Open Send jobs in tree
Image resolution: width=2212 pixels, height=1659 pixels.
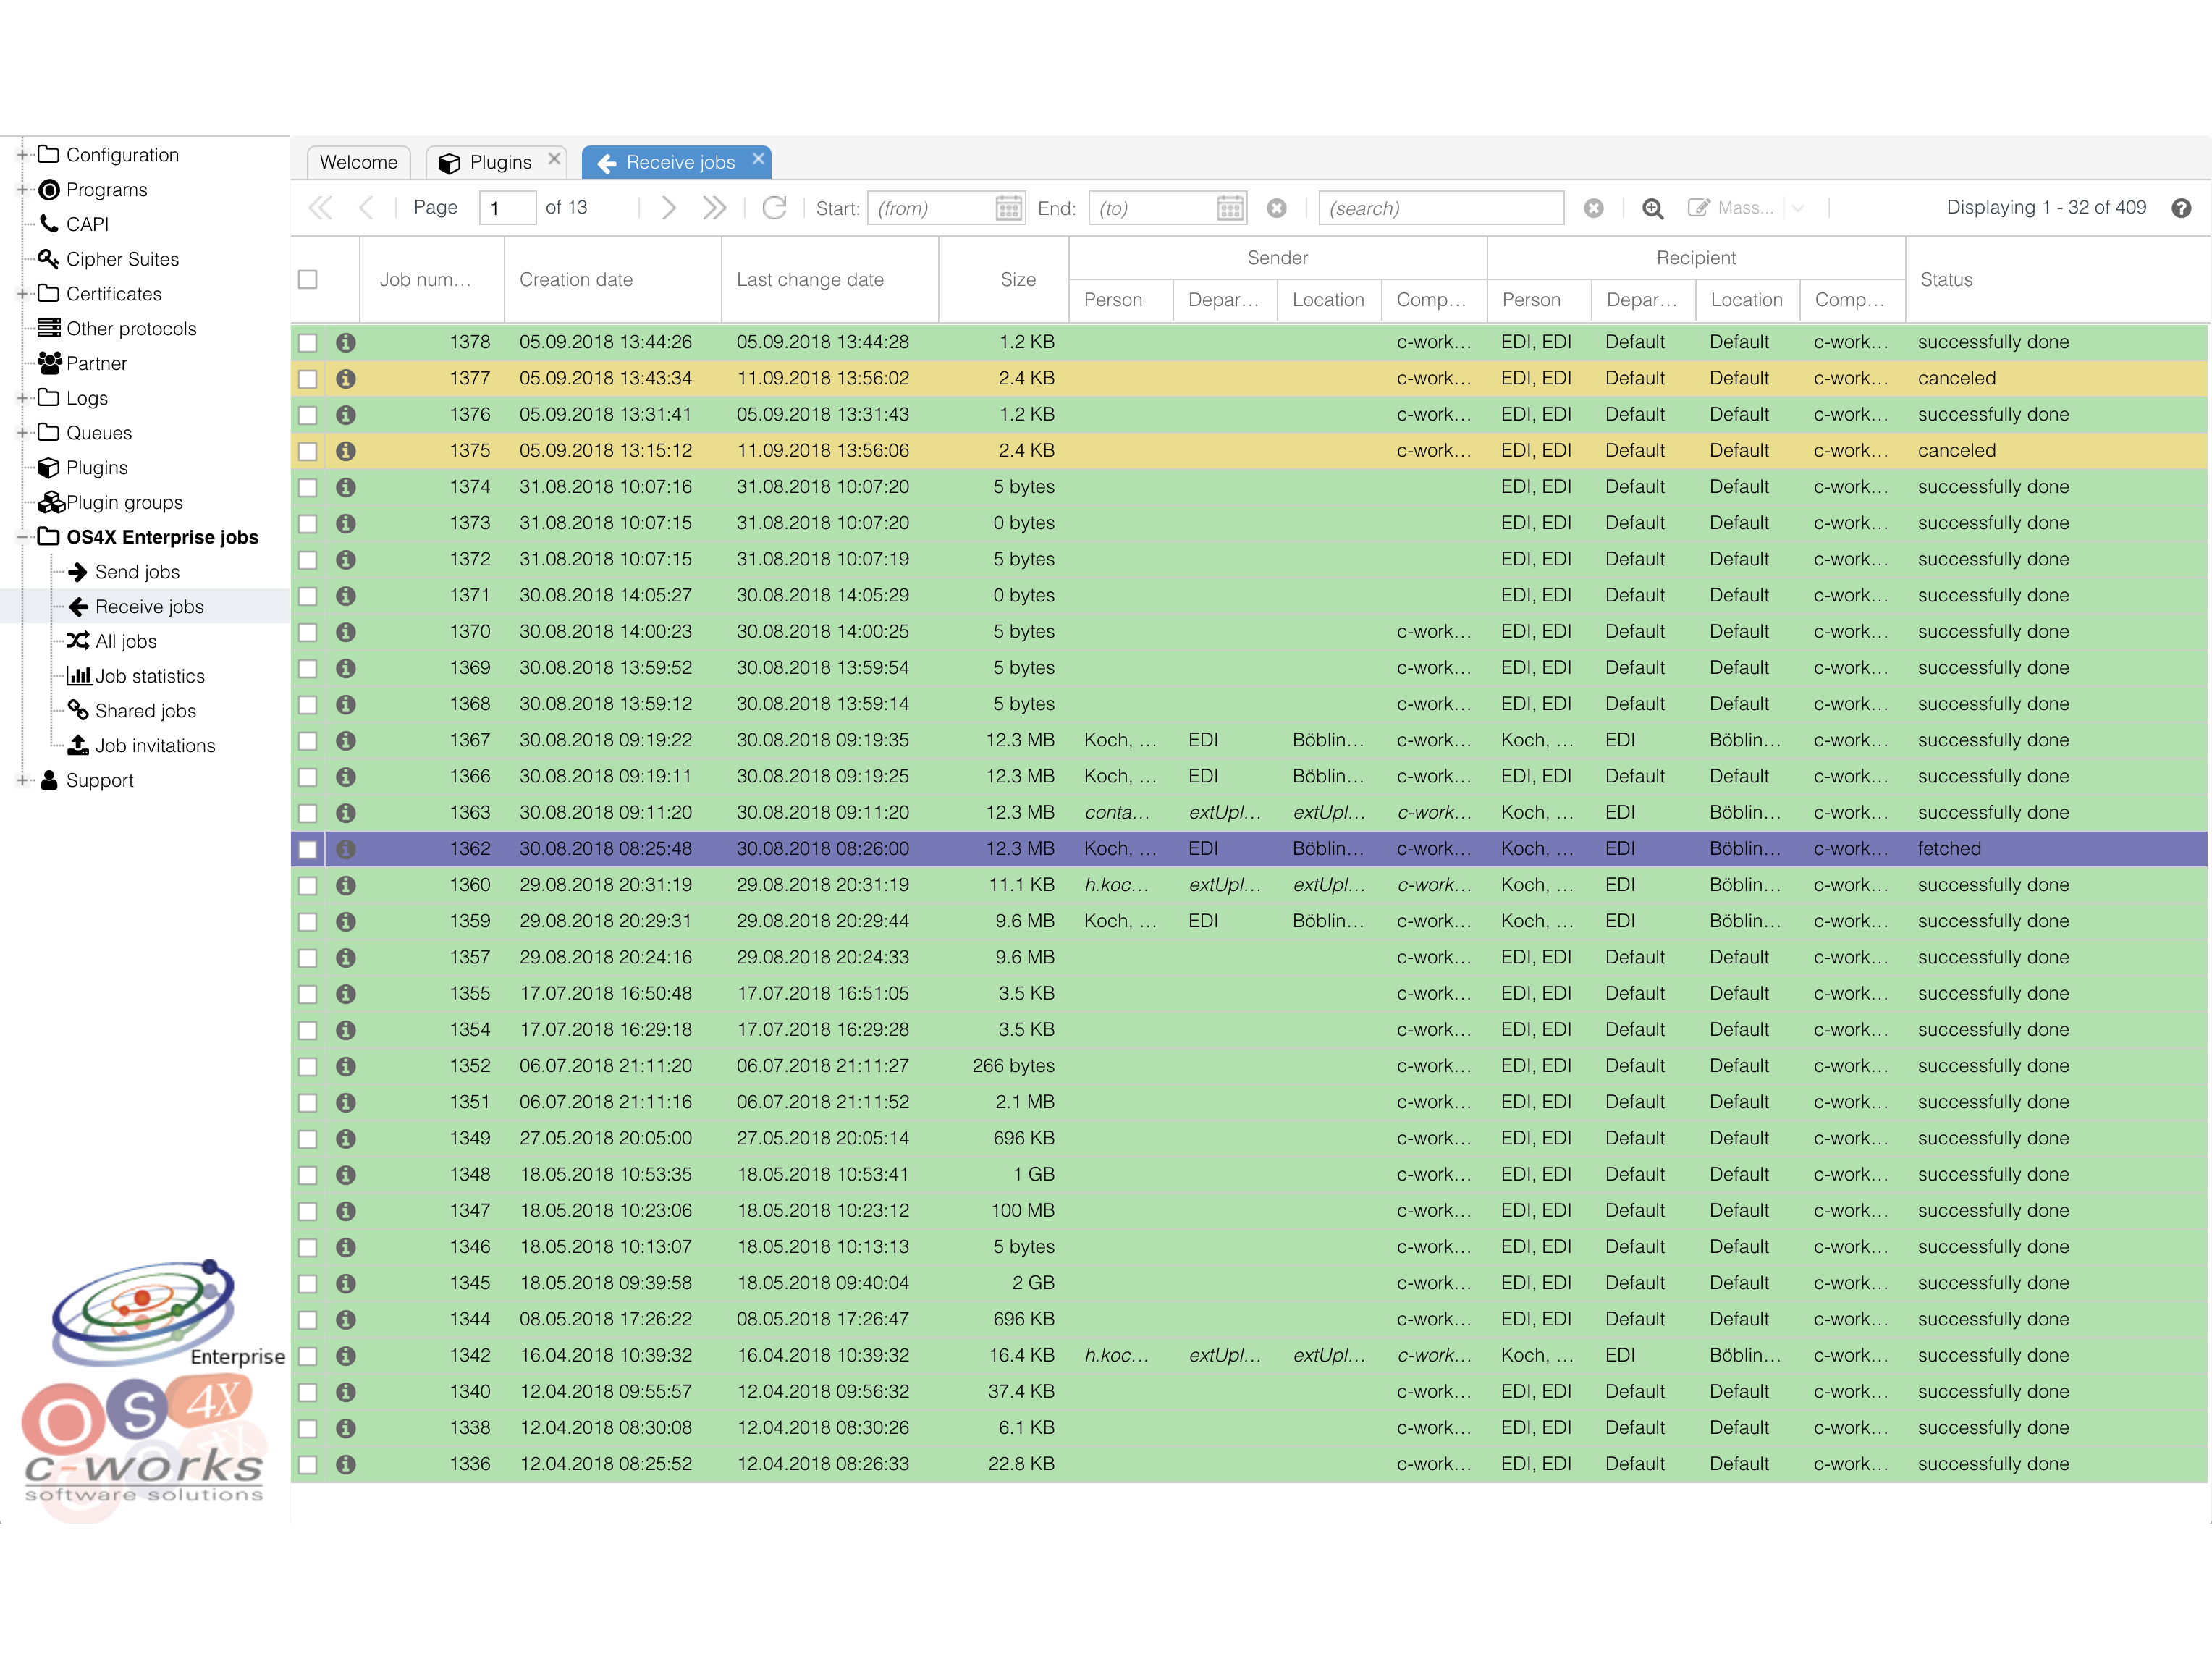123,572
